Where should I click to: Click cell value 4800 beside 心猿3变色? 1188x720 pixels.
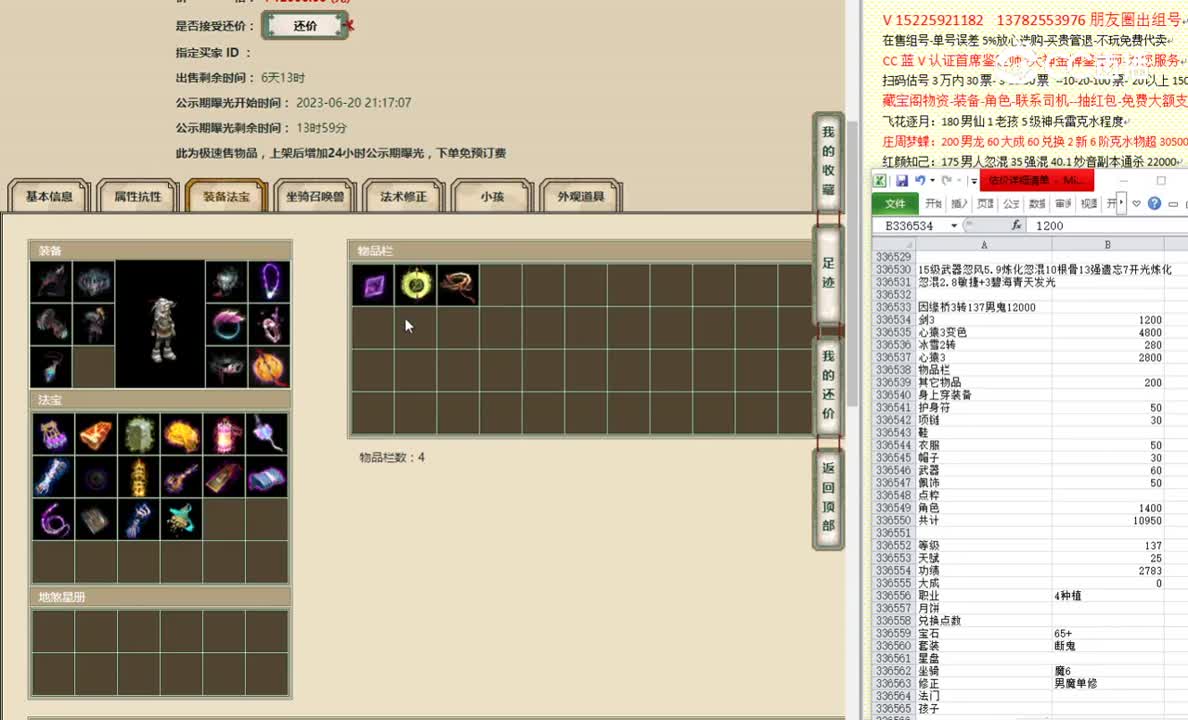coord(1108,332)
